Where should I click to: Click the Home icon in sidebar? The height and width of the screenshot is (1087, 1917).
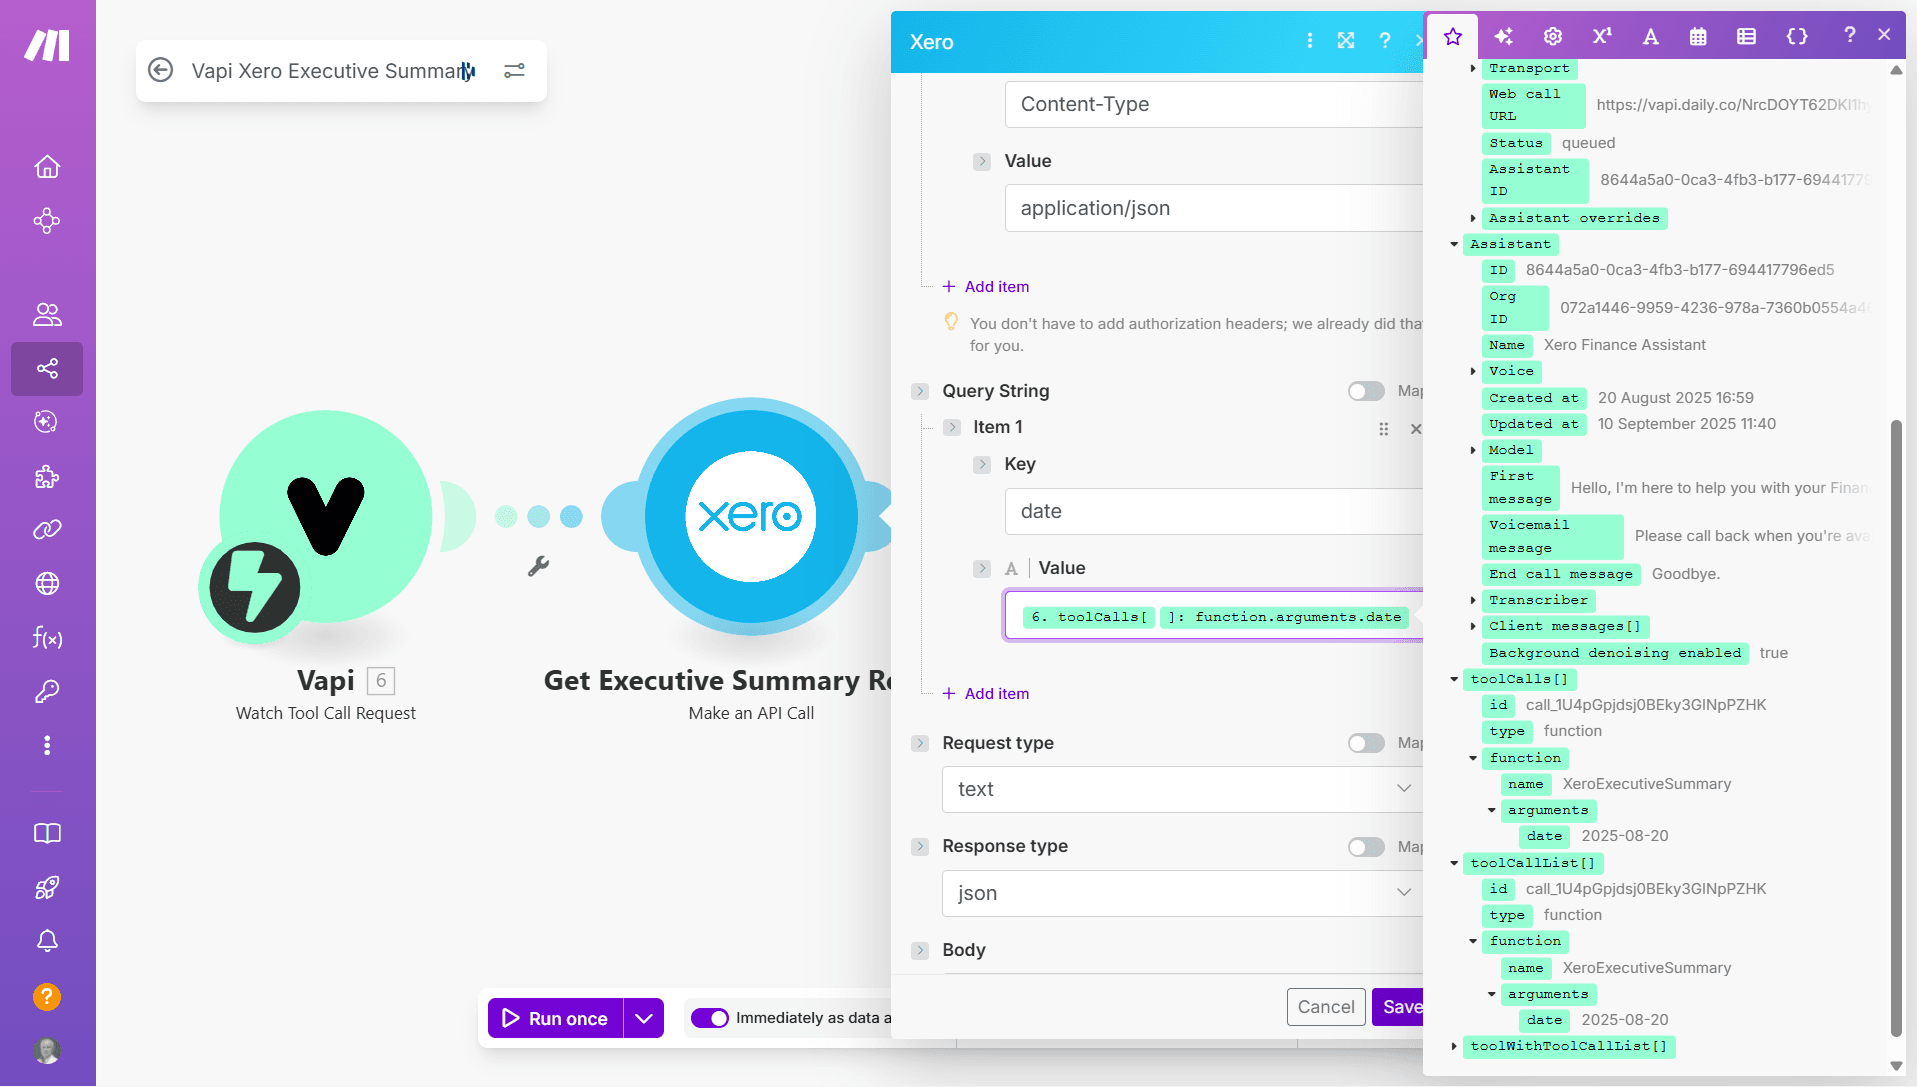coord(47,167)
